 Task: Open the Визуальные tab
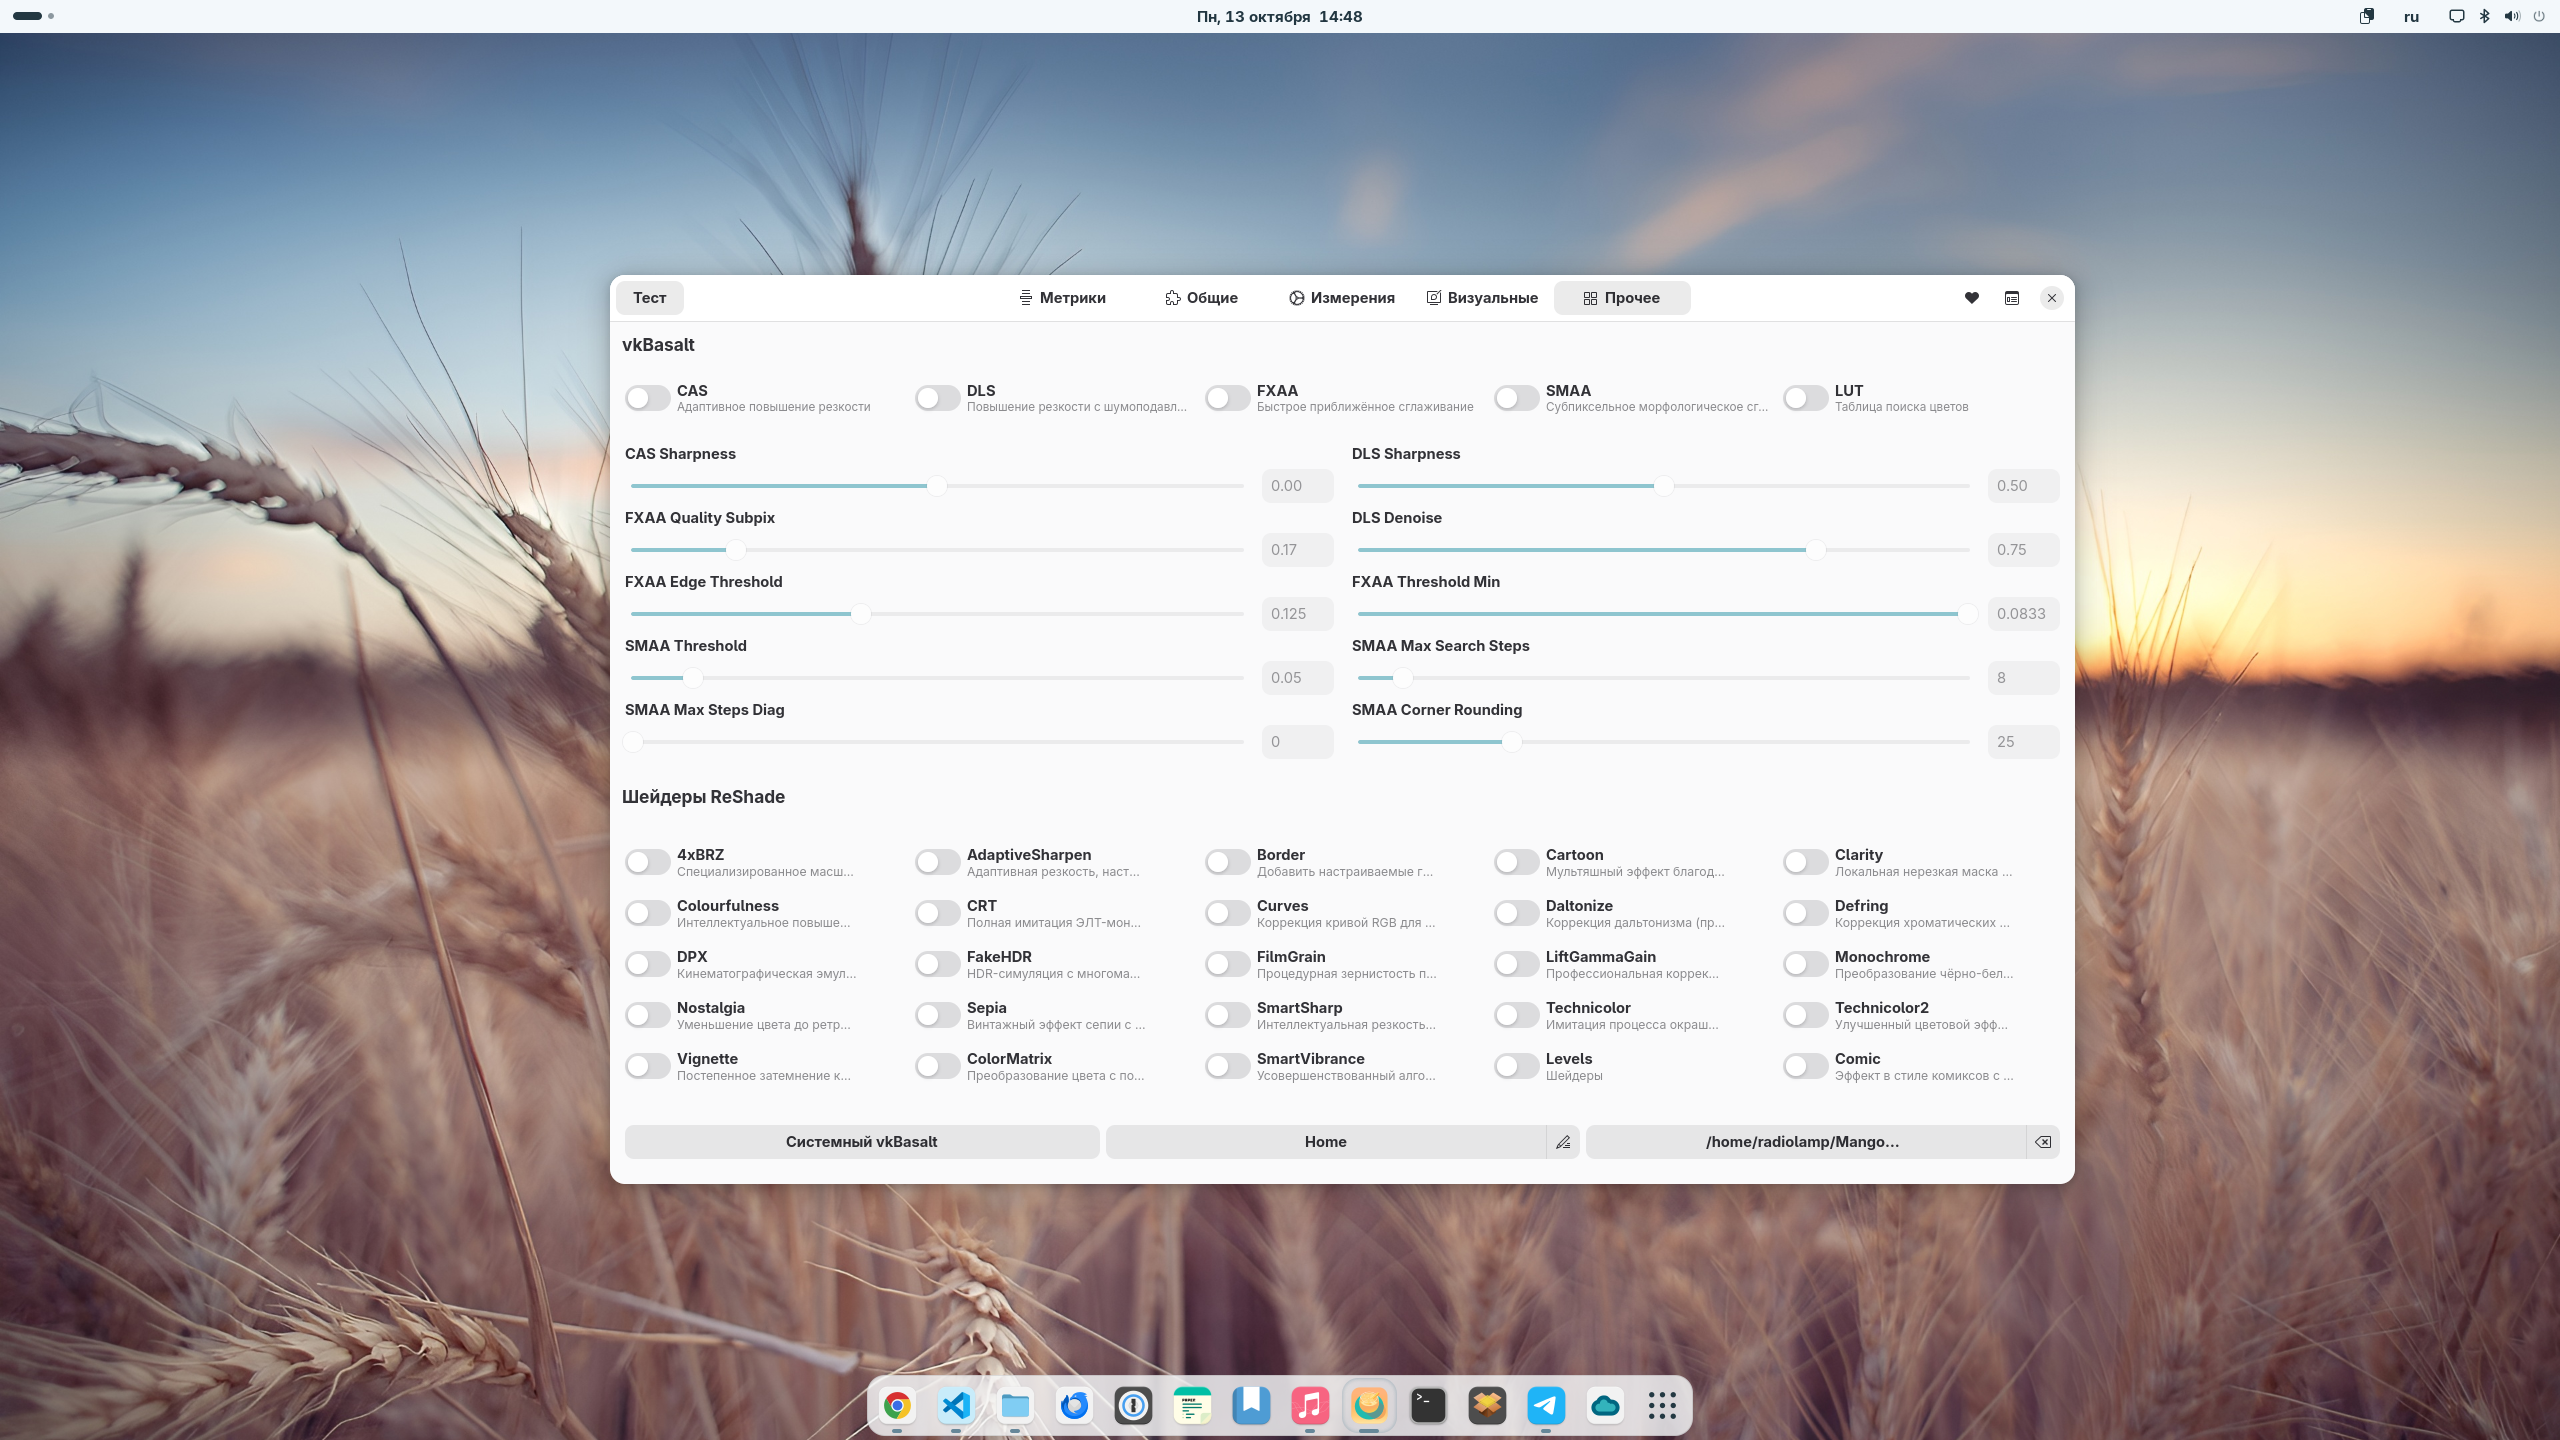(x=1482, y=298)
